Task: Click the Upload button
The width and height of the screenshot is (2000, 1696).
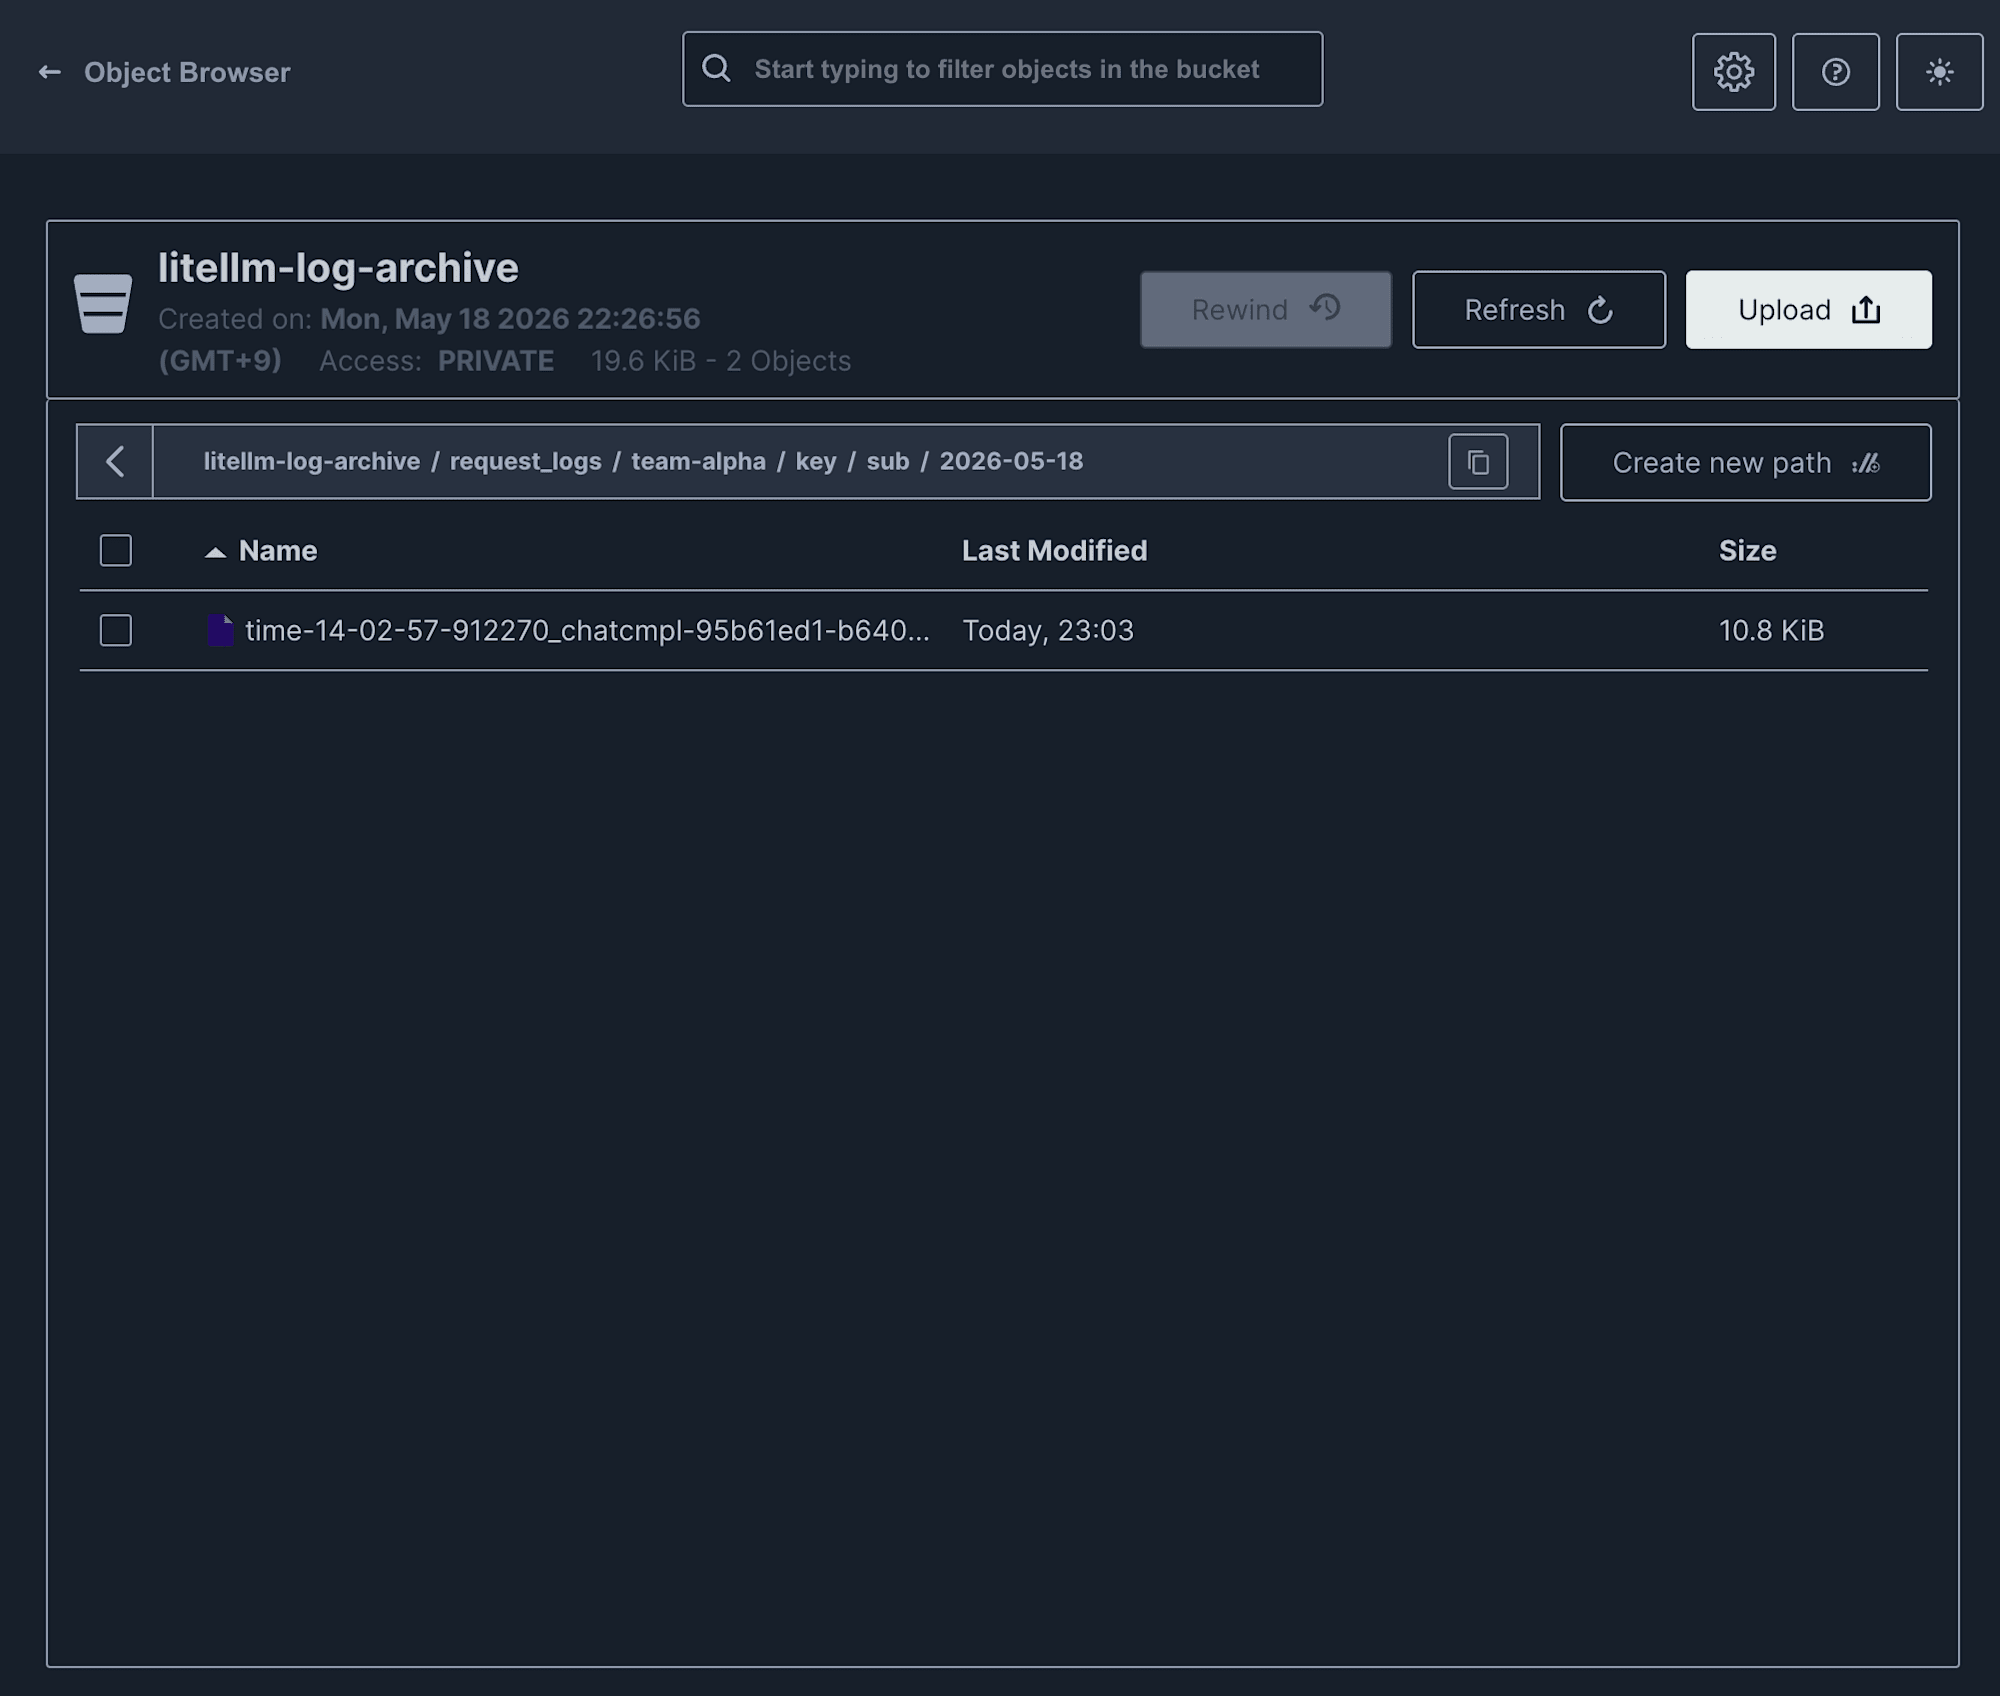Action: (x=1808, y=310)
